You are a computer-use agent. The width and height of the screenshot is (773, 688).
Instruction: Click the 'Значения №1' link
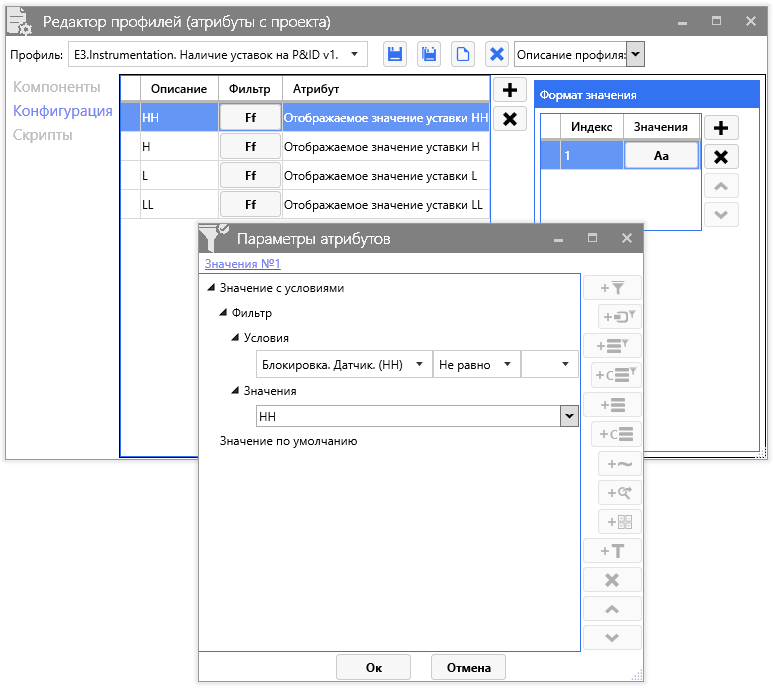(242, 264)
